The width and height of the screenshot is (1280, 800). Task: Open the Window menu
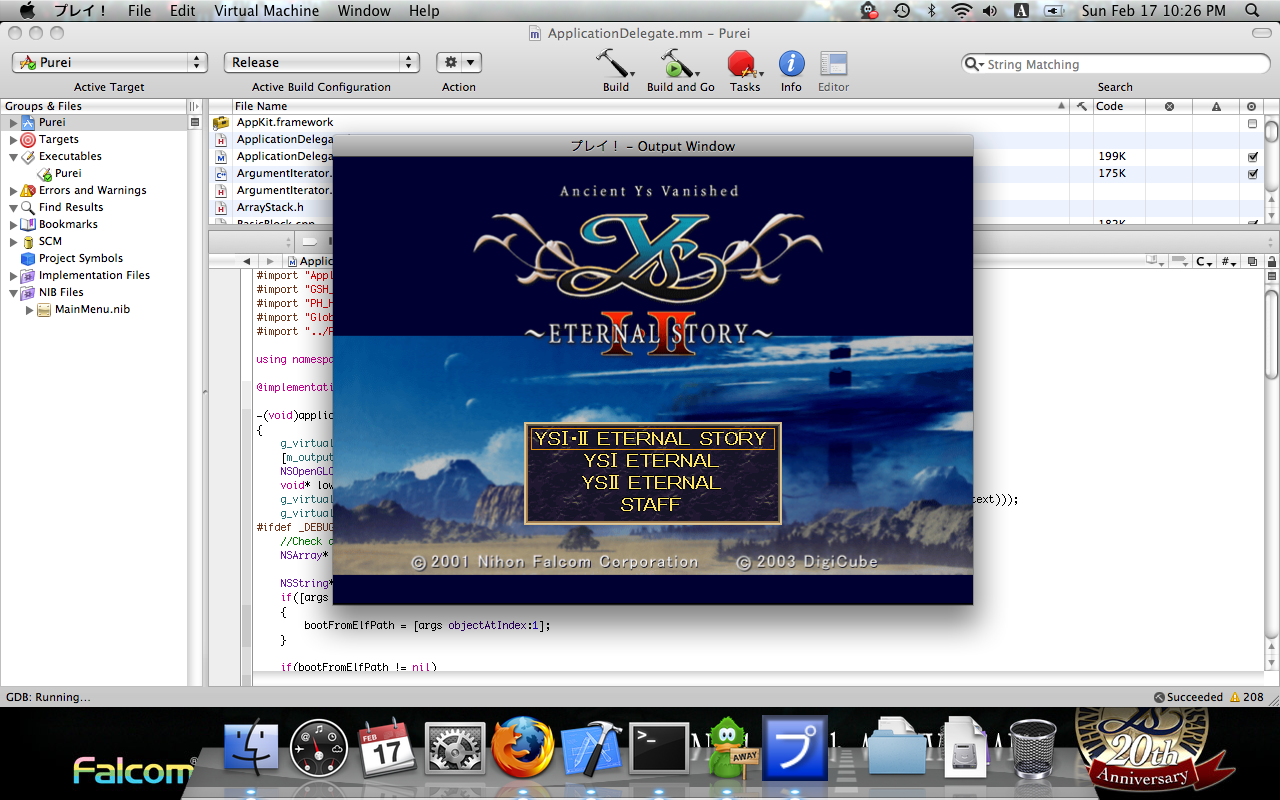(363, 11)
